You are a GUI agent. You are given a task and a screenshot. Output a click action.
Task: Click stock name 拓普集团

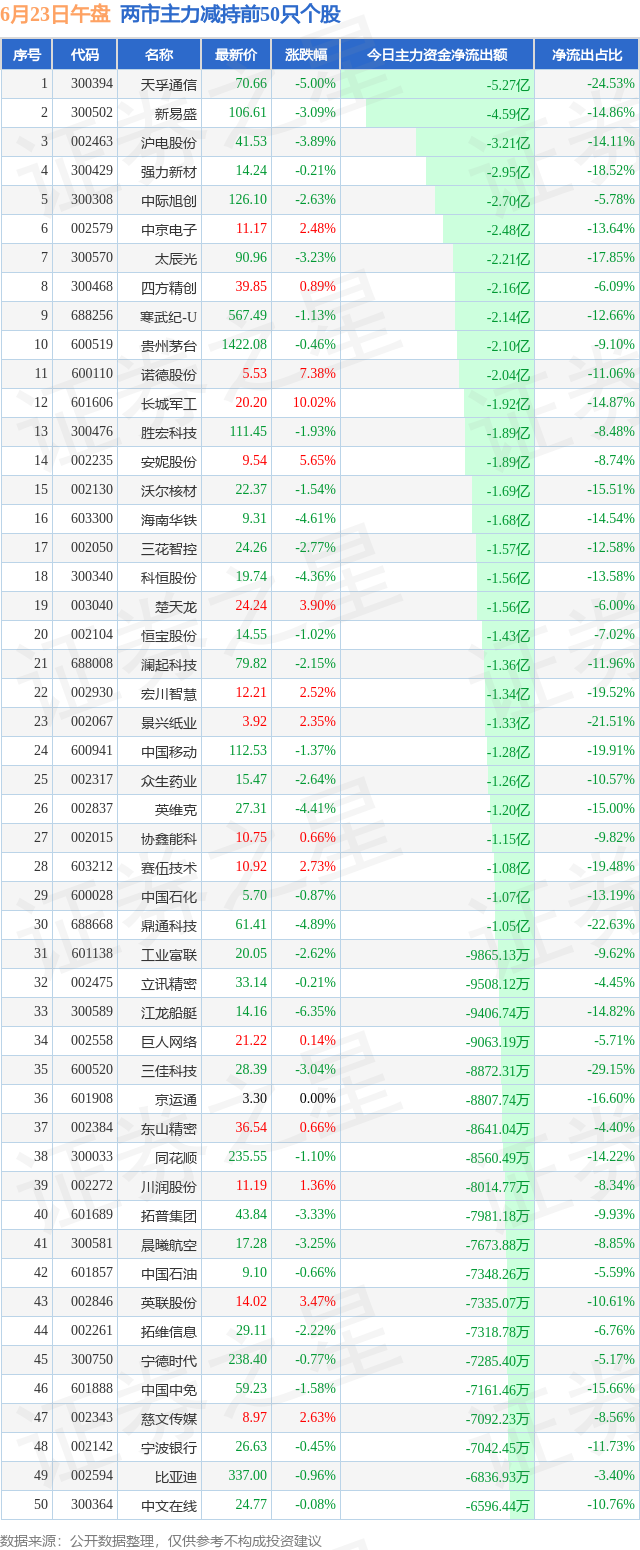coord(169,1215)
